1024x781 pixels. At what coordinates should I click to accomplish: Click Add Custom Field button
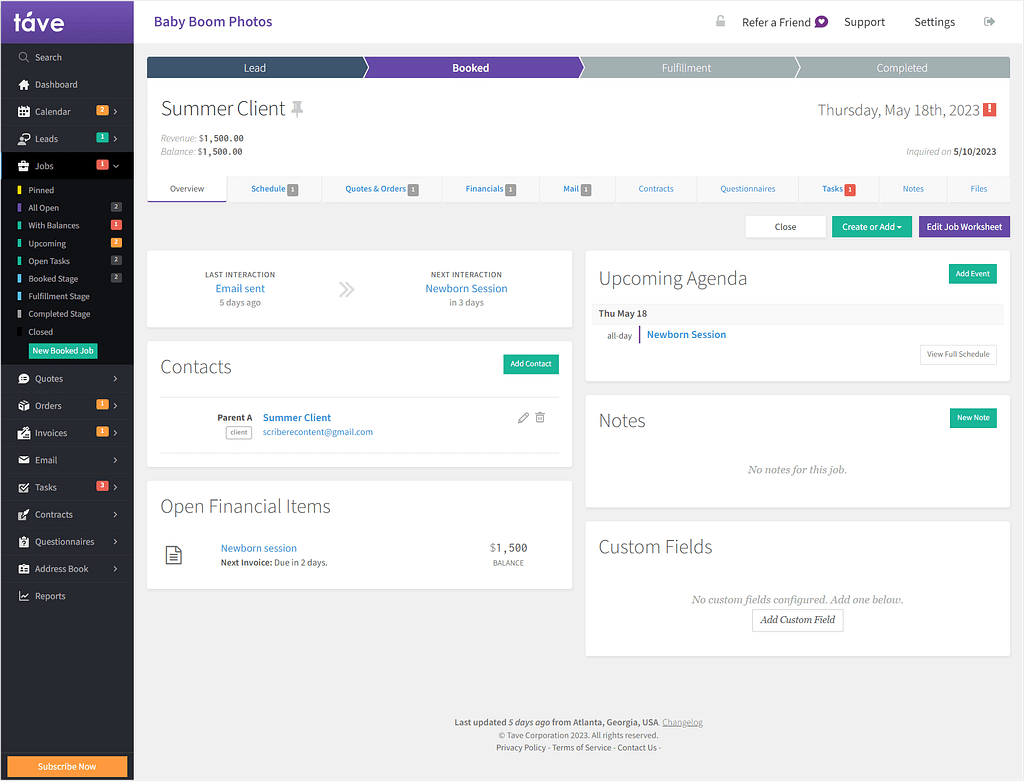pos(797,620)
